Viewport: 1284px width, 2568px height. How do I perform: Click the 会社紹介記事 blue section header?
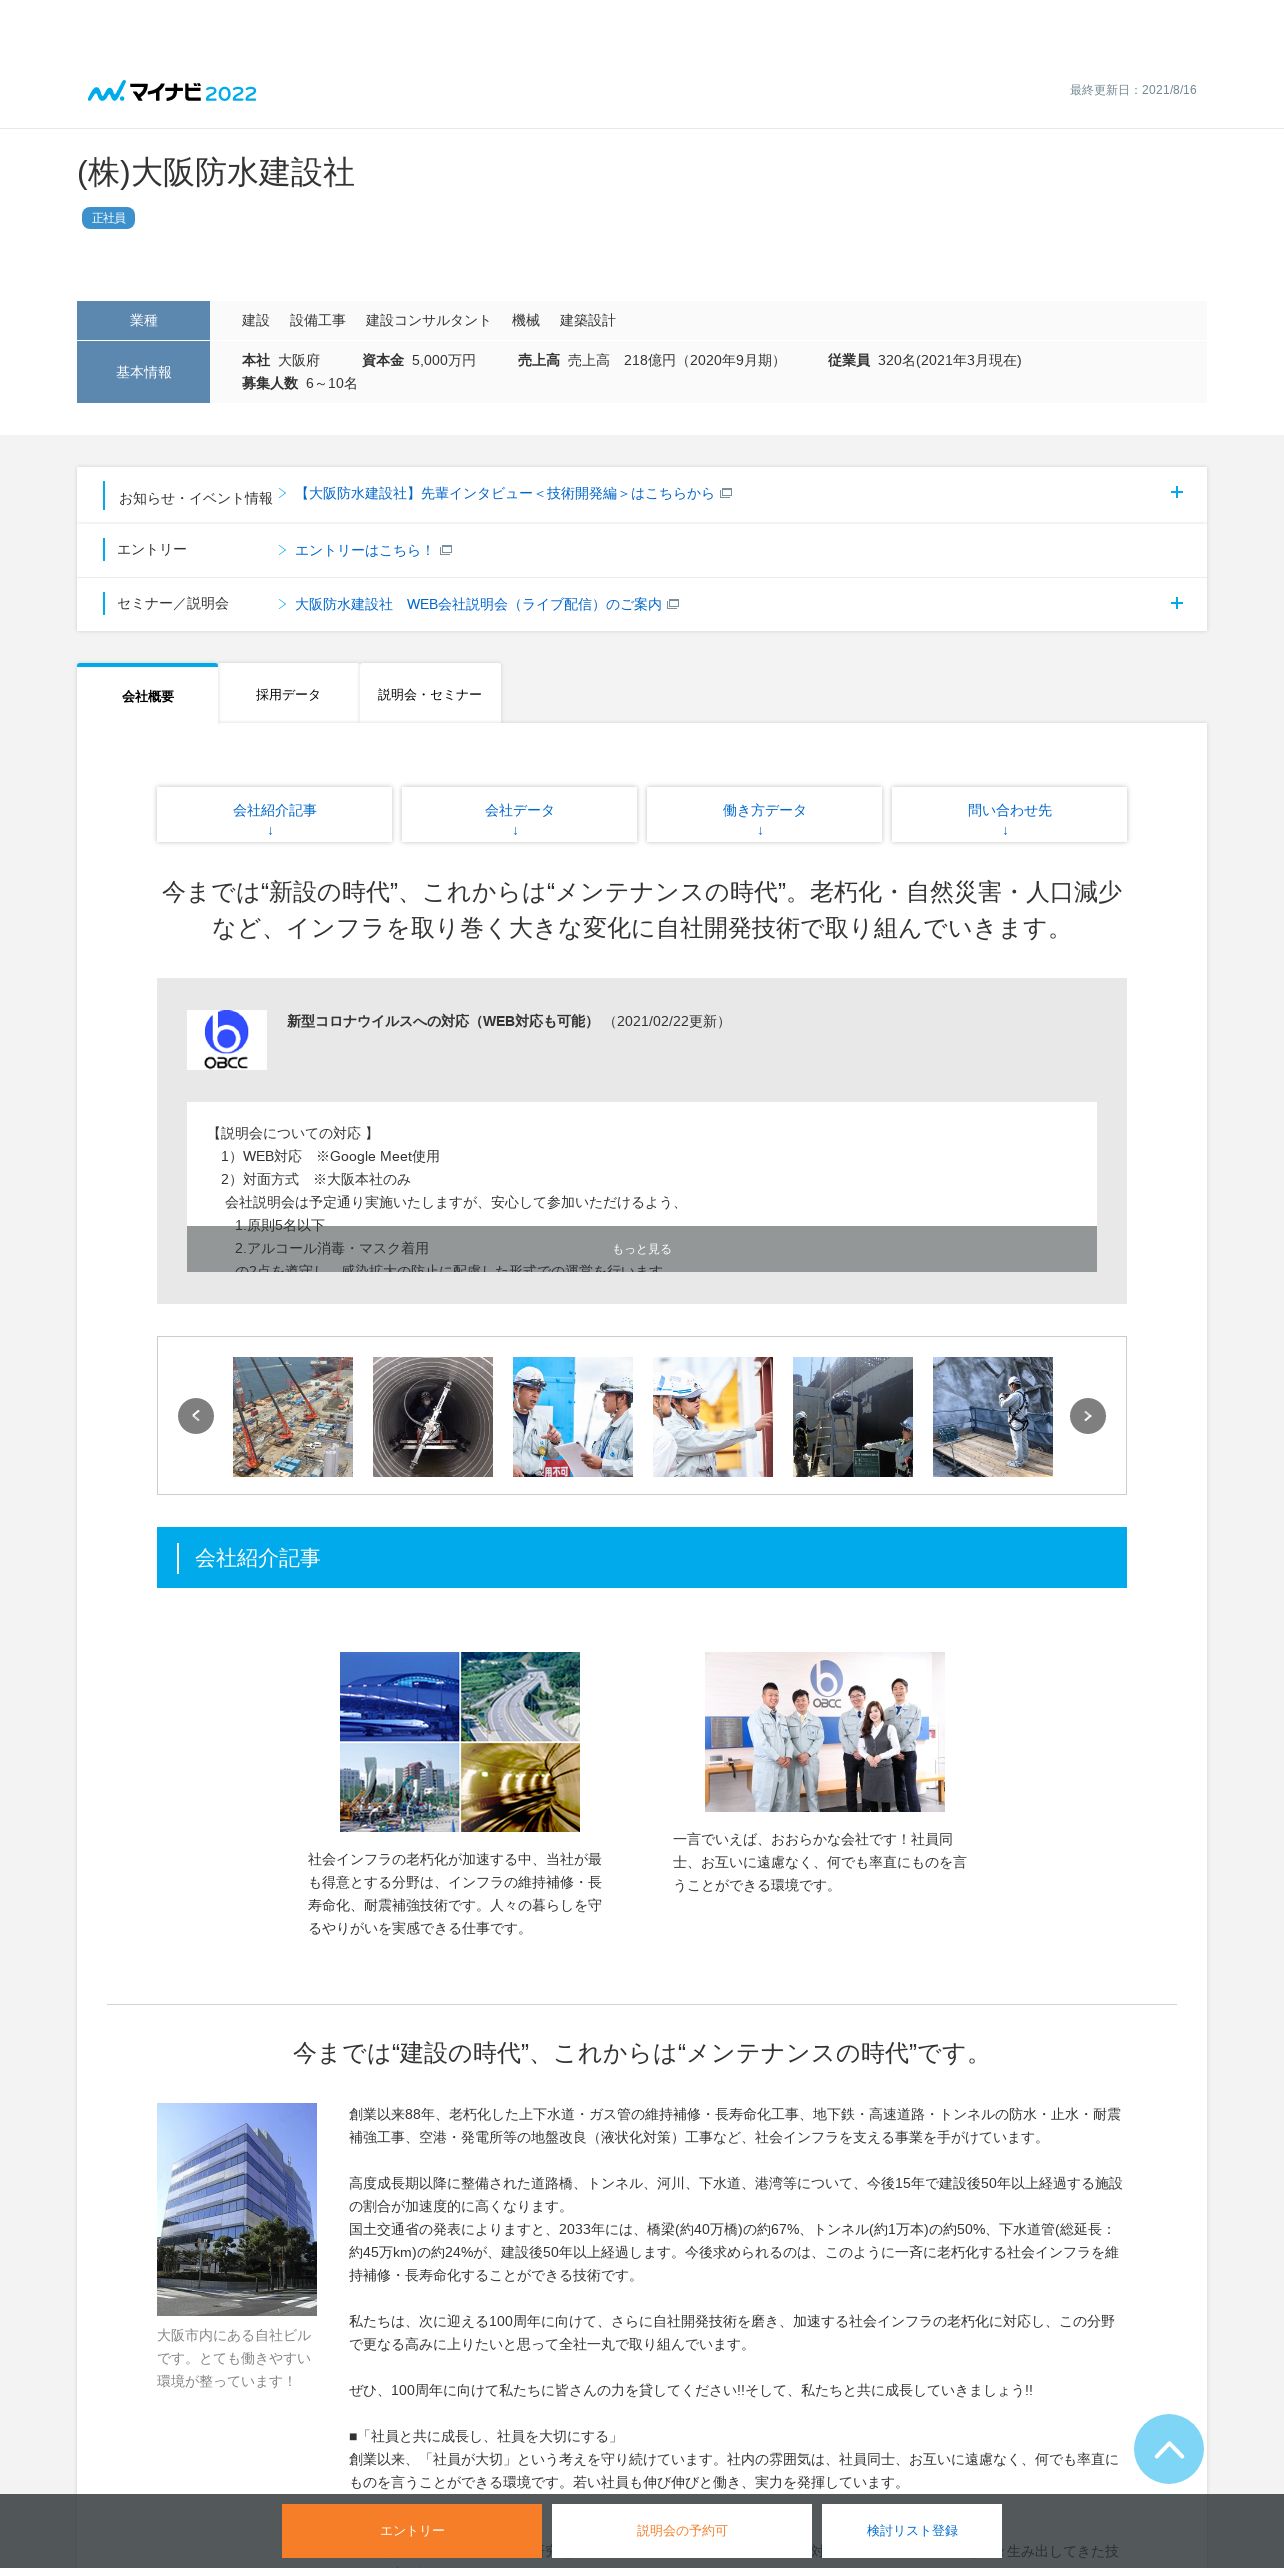[x=642, y=1557]
